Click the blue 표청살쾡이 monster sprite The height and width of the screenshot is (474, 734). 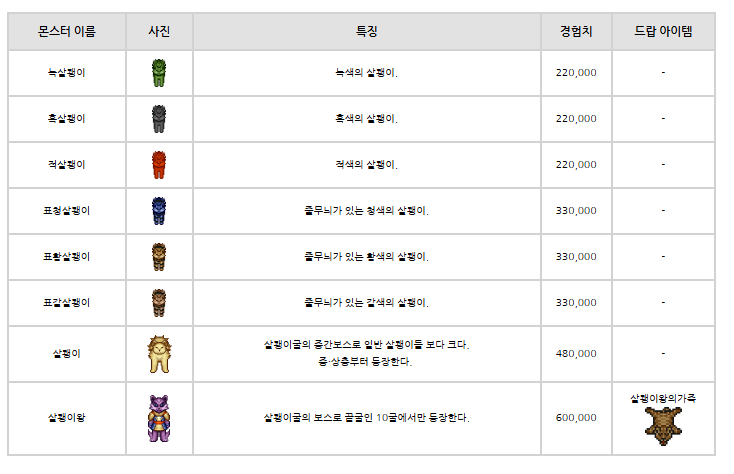[159, 211]
